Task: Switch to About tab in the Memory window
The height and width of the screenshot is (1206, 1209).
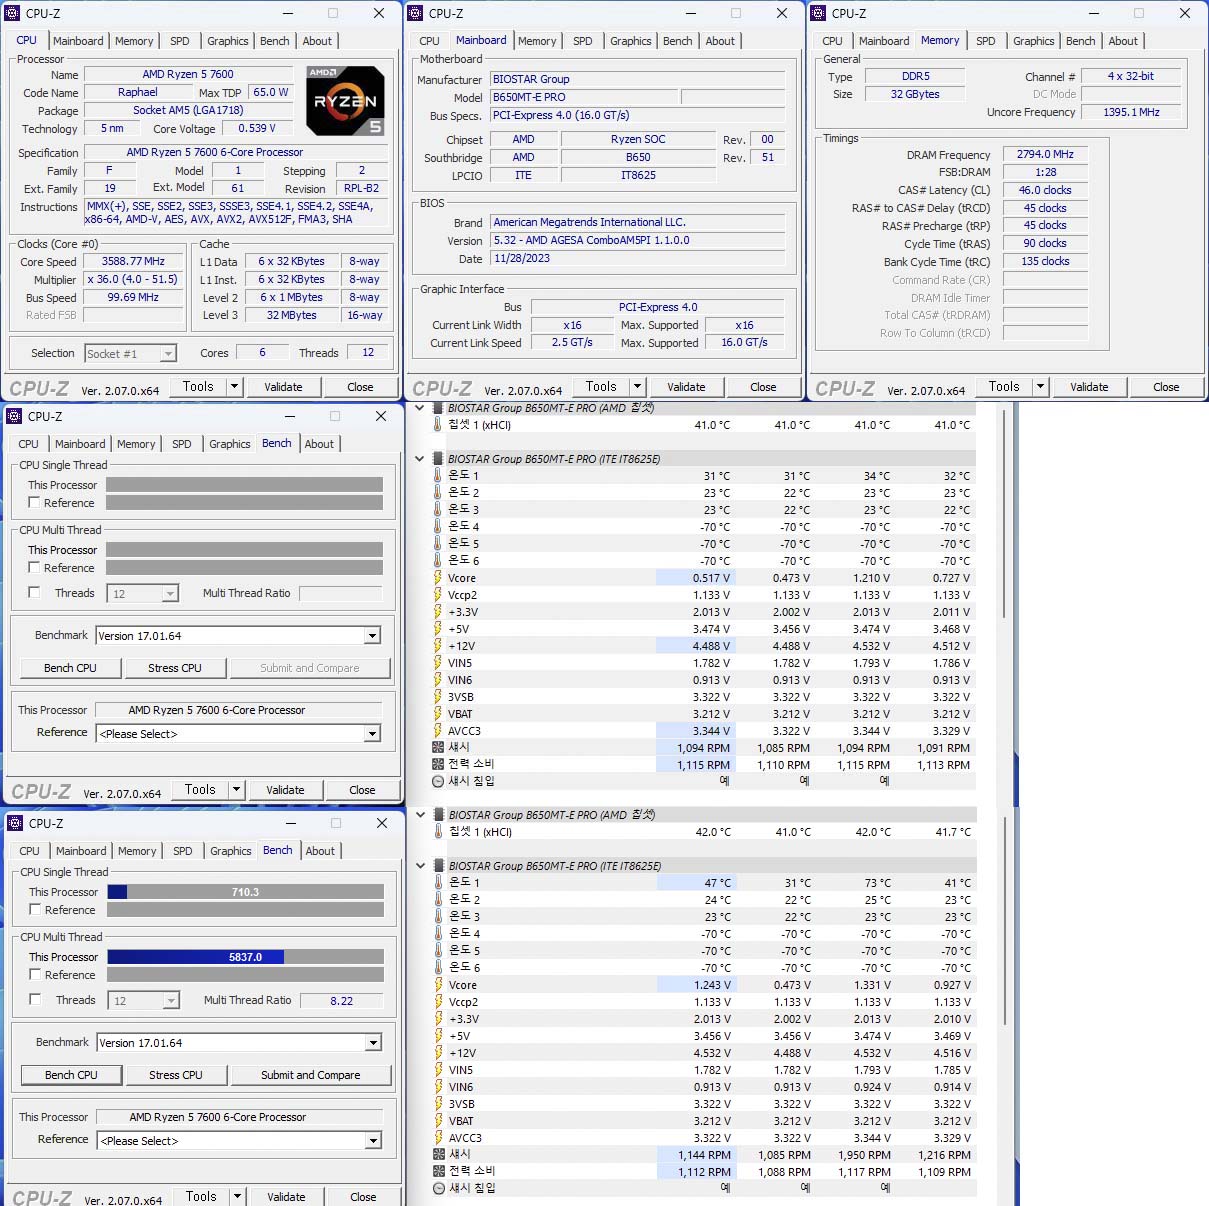Action: [1123, 41]
